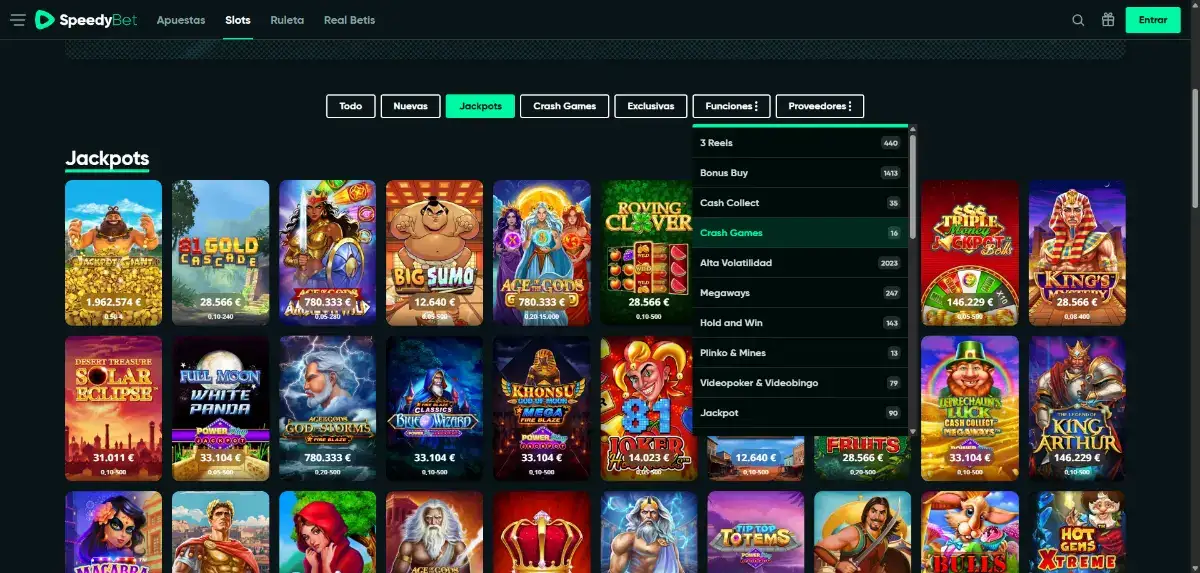This screenshot has height=573, width=1200.
Task: Open the gift promotions icon
Action: click(x=1108, y=20)
